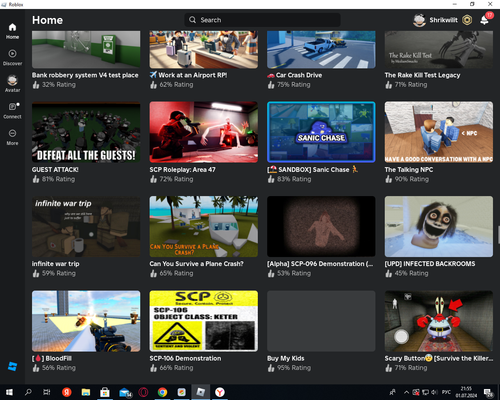Click the '56% Rating' text
500x400 pixels.
[59, 368]
